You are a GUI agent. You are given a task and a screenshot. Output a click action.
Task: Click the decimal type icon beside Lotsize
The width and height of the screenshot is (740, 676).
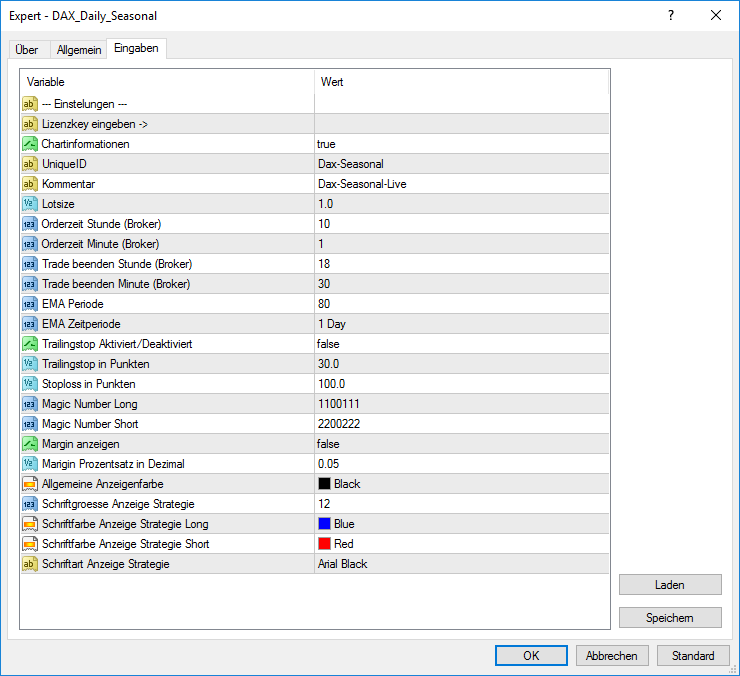click(x=30, y=204)
